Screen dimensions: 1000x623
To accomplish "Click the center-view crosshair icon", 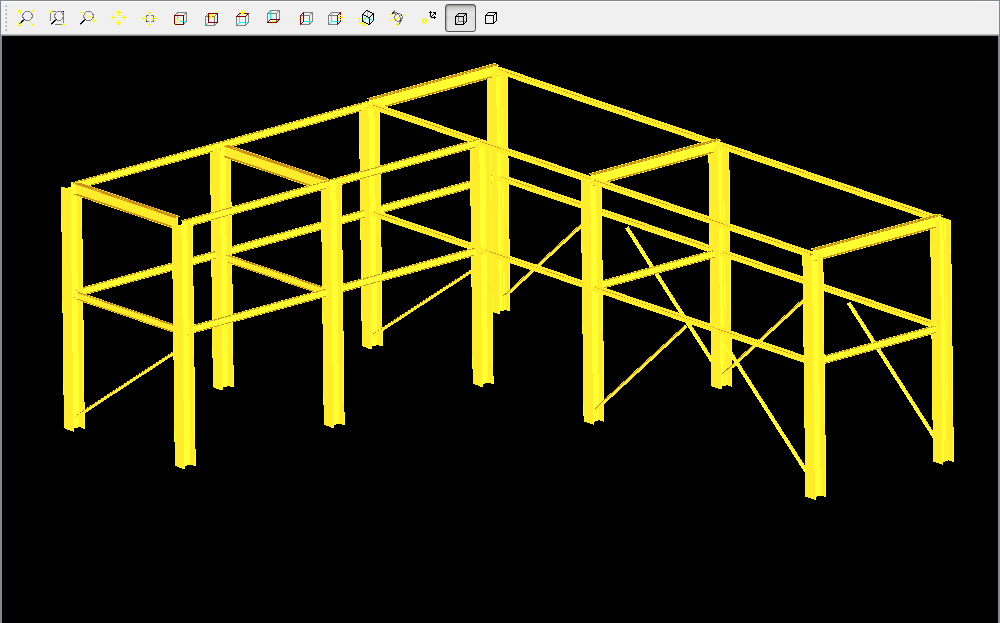I will [x=149, y=18].
